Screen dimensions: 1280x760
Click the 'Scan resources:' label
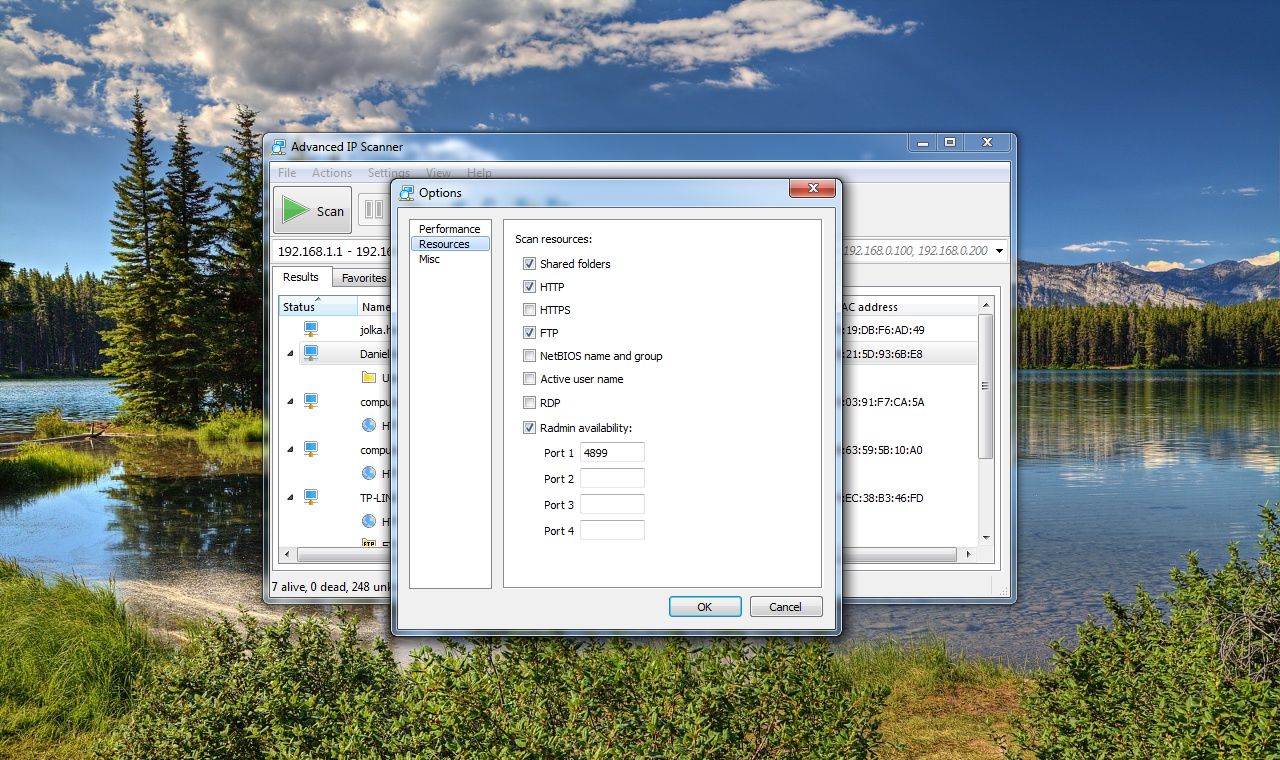tap(554, 239)
